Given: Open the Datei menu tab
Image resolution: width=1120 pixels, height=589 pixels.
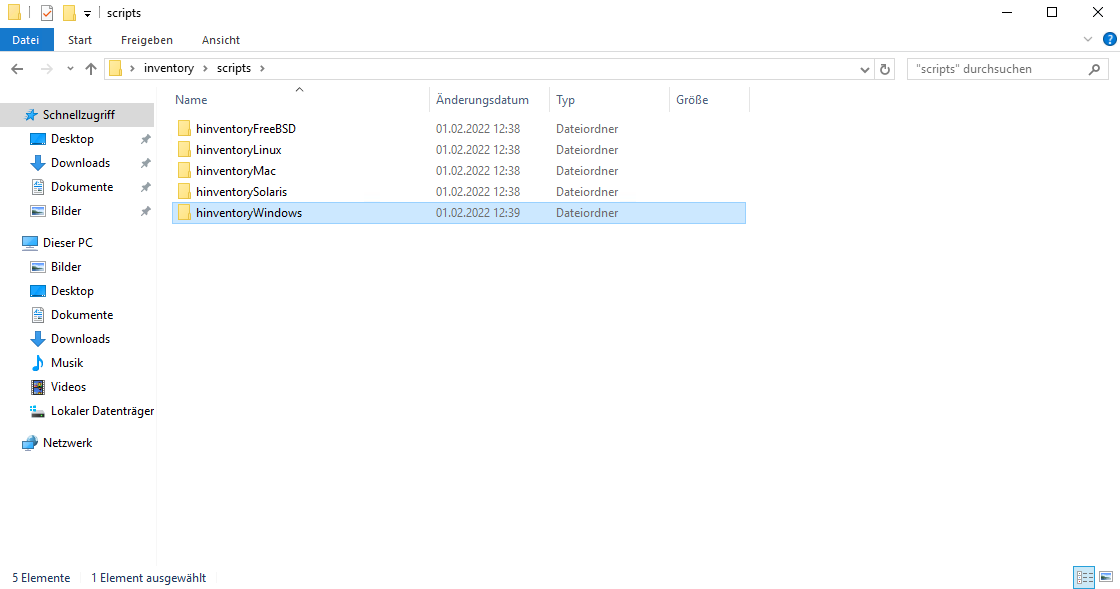Looking at the screenshot, I should [26, 40].
